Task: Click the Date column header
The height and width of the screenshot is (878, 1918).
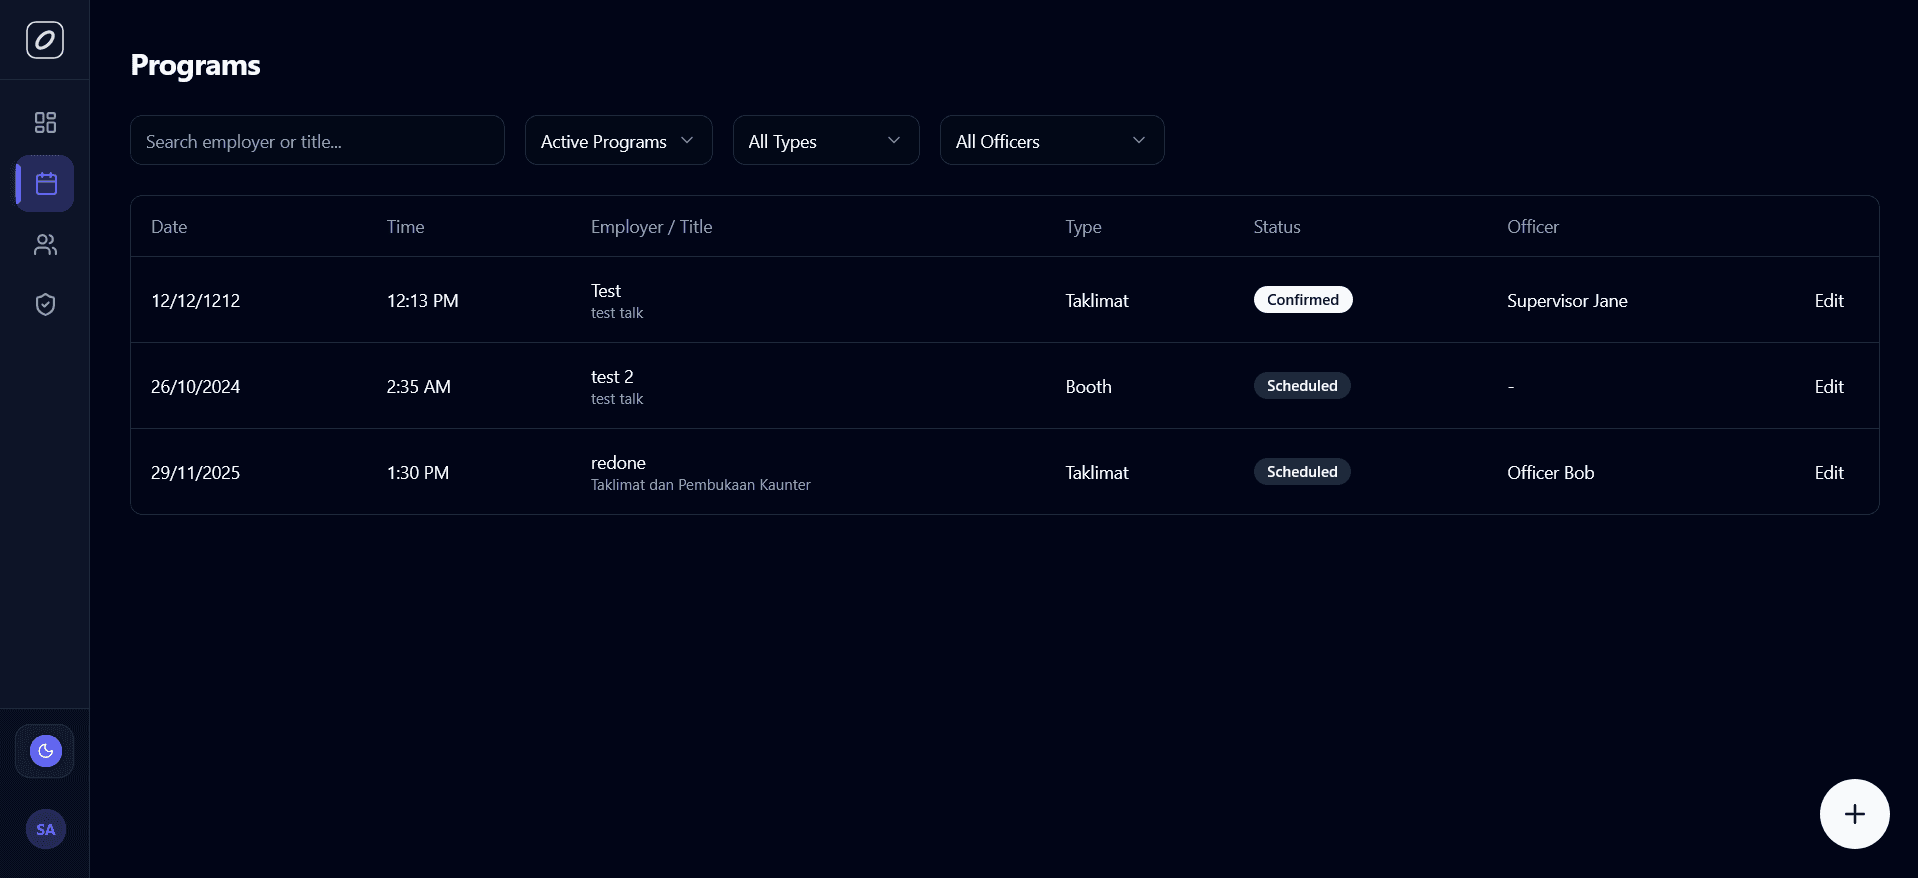Action: 169,227
